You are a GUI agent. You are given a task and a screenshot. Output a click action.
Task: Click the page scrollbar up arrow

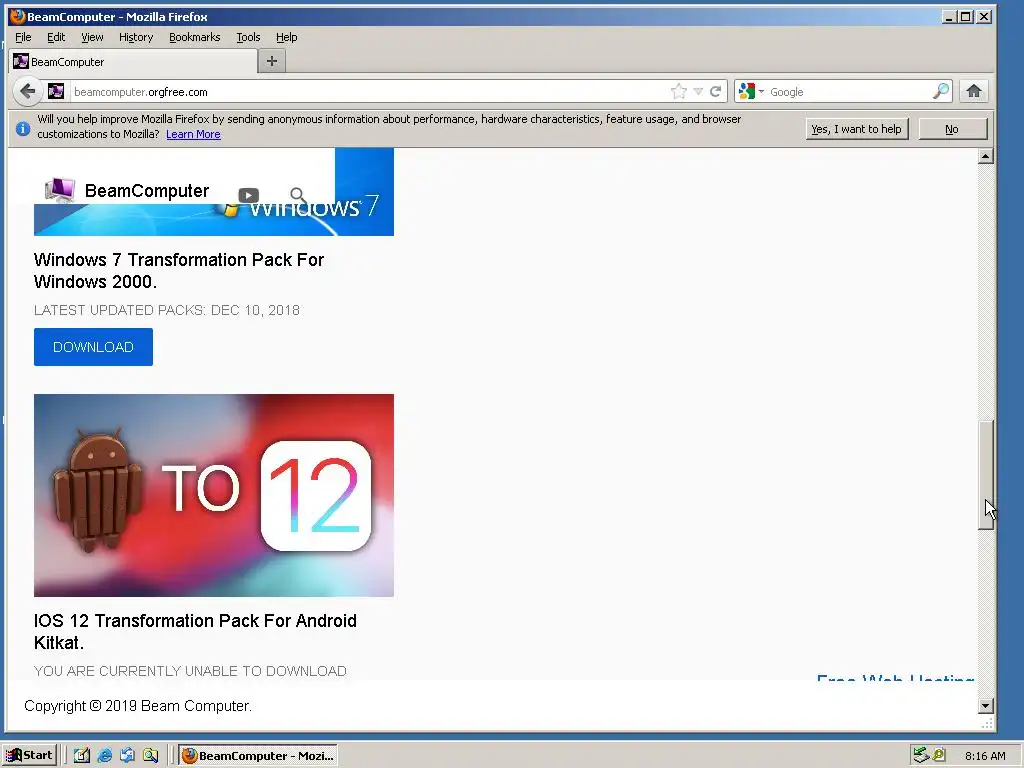coord(985,155)
